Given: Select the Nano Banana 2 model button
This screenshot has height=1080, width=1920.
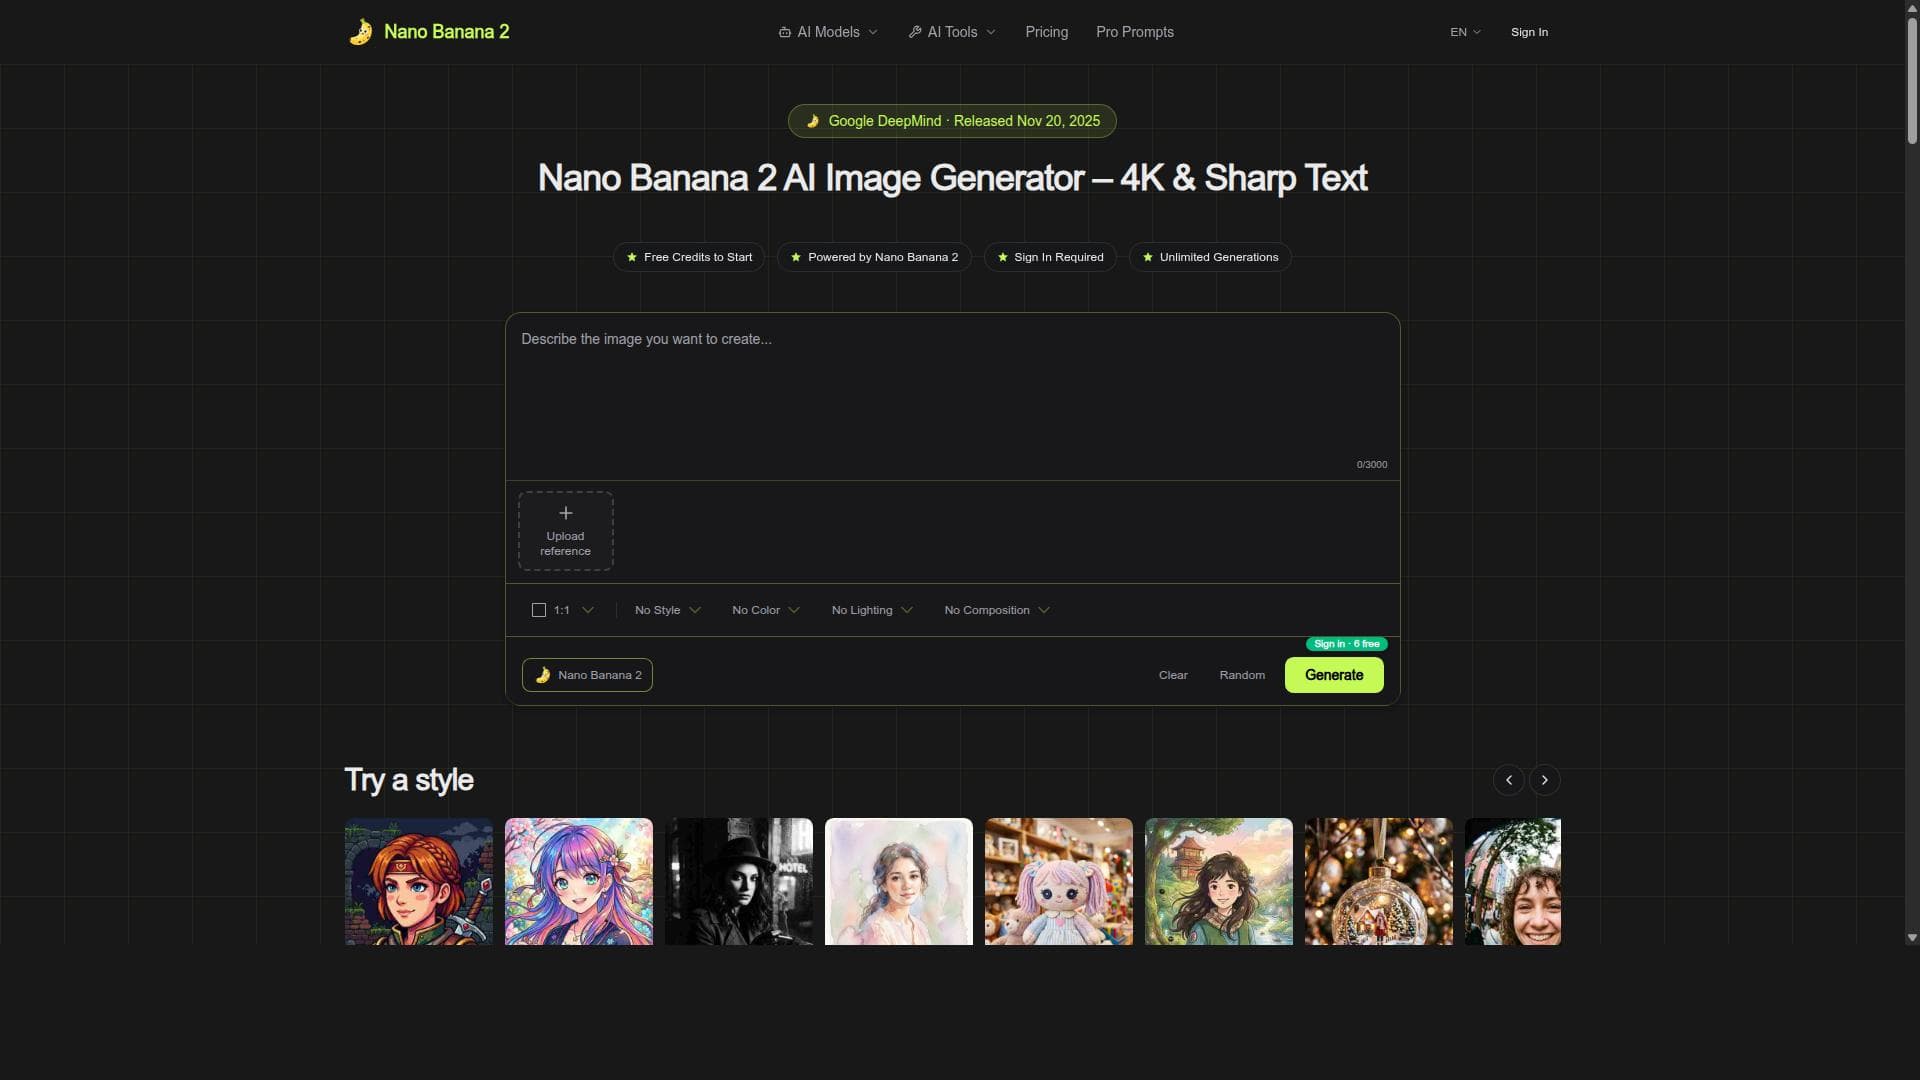Looking at the screenshot, I should point(587,675).
